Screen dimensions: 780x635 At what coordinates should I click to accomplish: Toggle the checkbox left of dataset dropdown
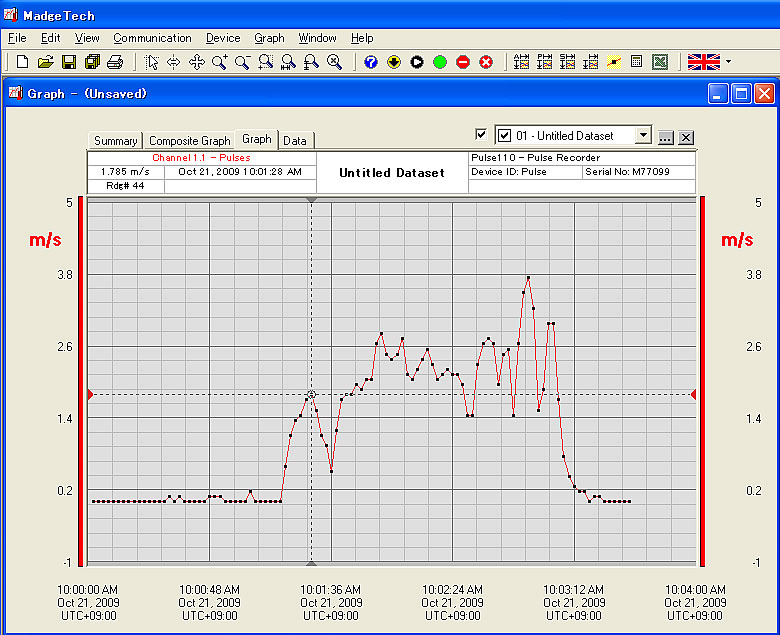[x=481, y=135]
